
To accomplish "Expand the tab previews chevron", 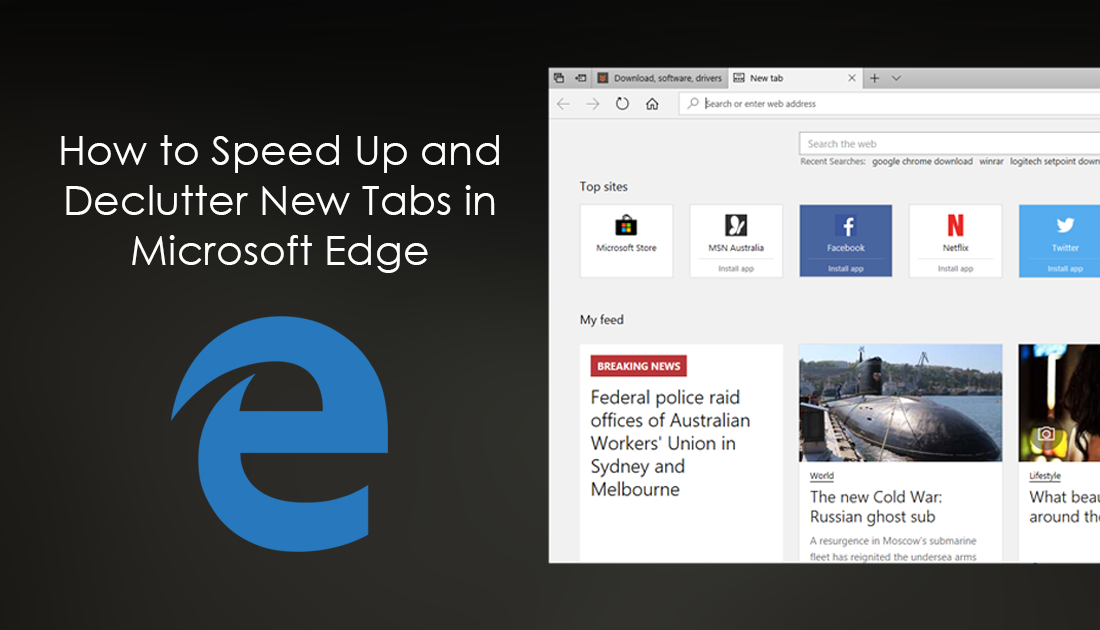I will 896,78.
